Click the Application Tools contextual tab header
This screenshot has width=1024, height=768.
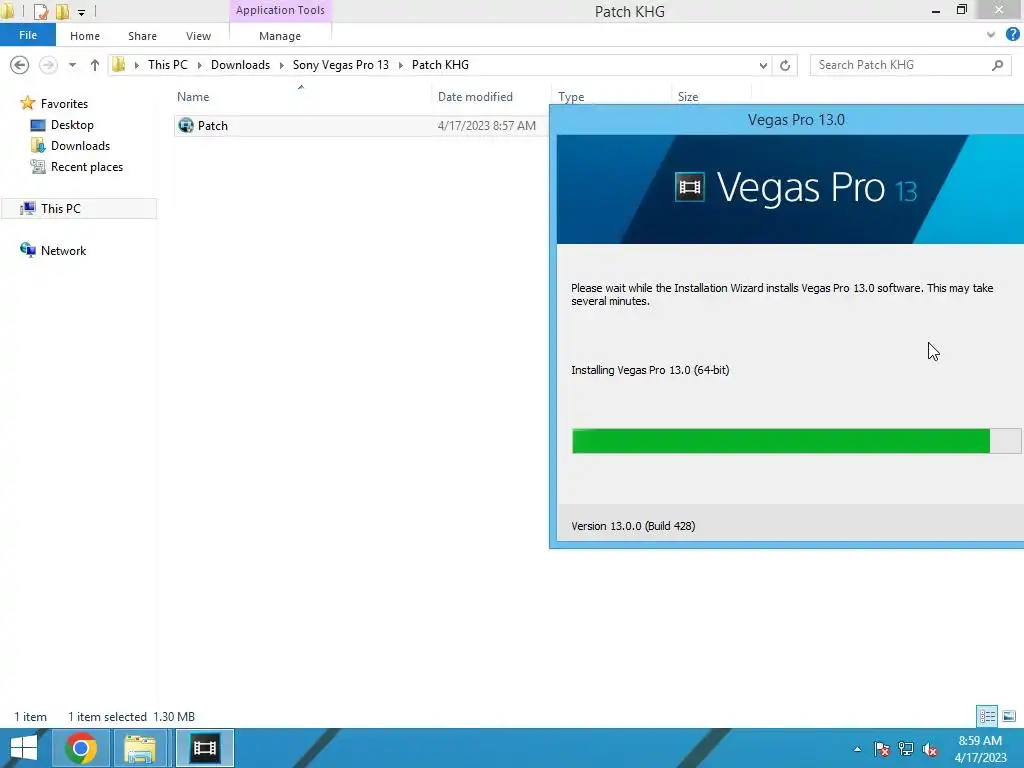click(x=280, y=10)
